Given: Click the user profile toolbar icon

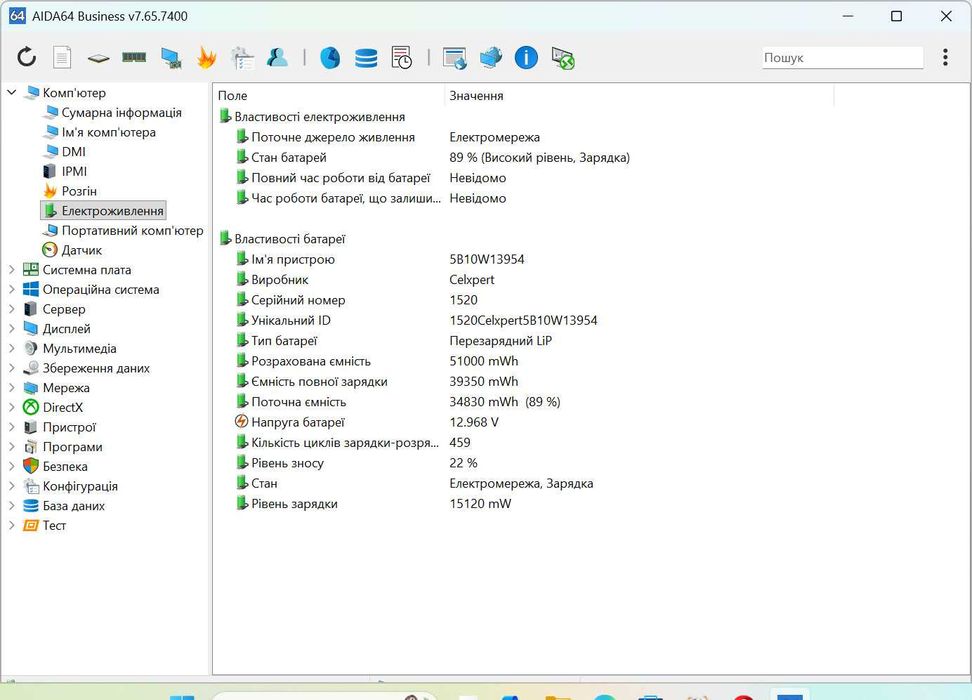Looking at the screenshot, I should pyautogui.click(x=277, y=58).
